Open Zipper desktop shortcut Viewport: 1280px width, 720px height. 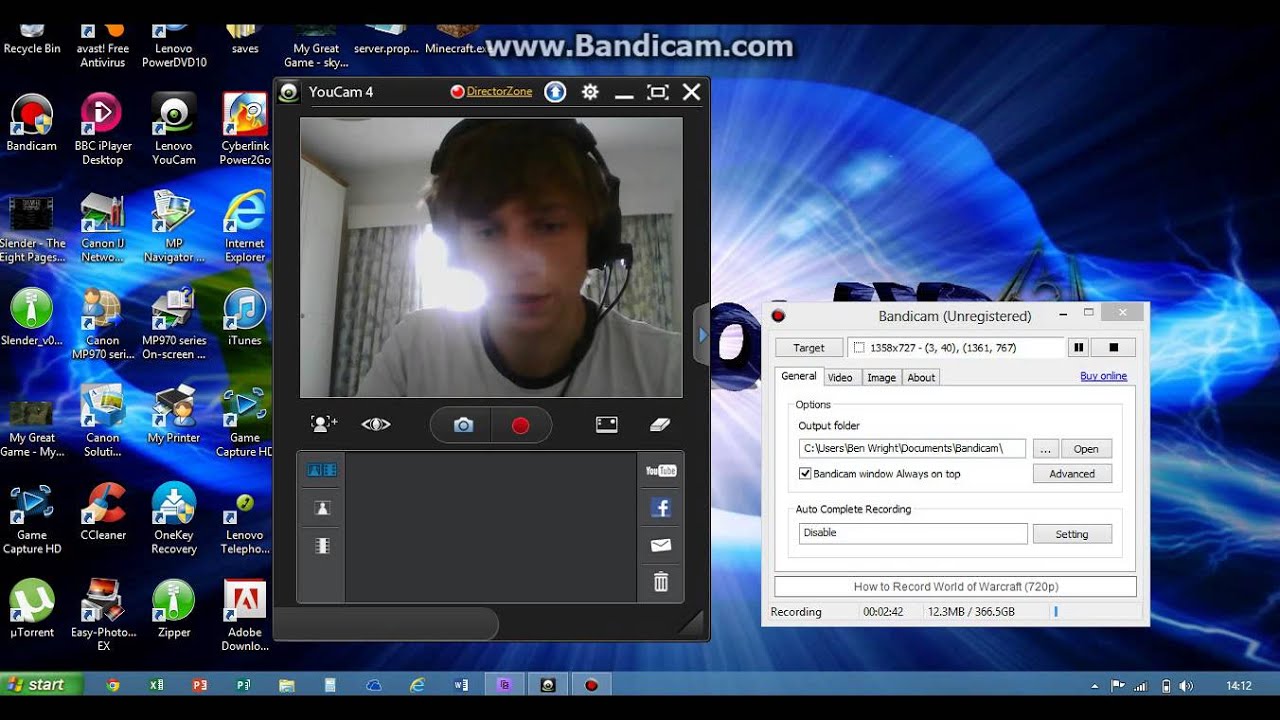(x=174, y=609)
